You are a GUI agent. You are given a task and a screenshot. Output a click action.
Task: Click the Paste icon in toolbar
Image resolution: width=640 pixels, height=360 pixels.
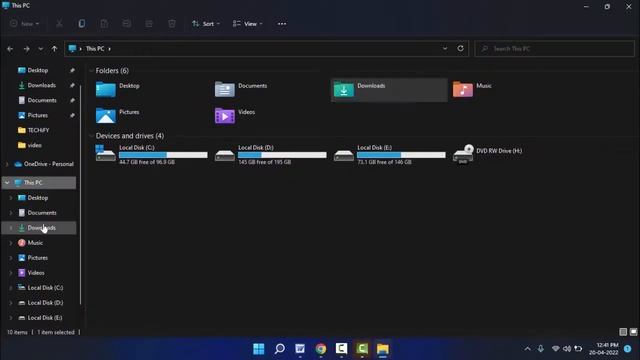pos(104,24)
